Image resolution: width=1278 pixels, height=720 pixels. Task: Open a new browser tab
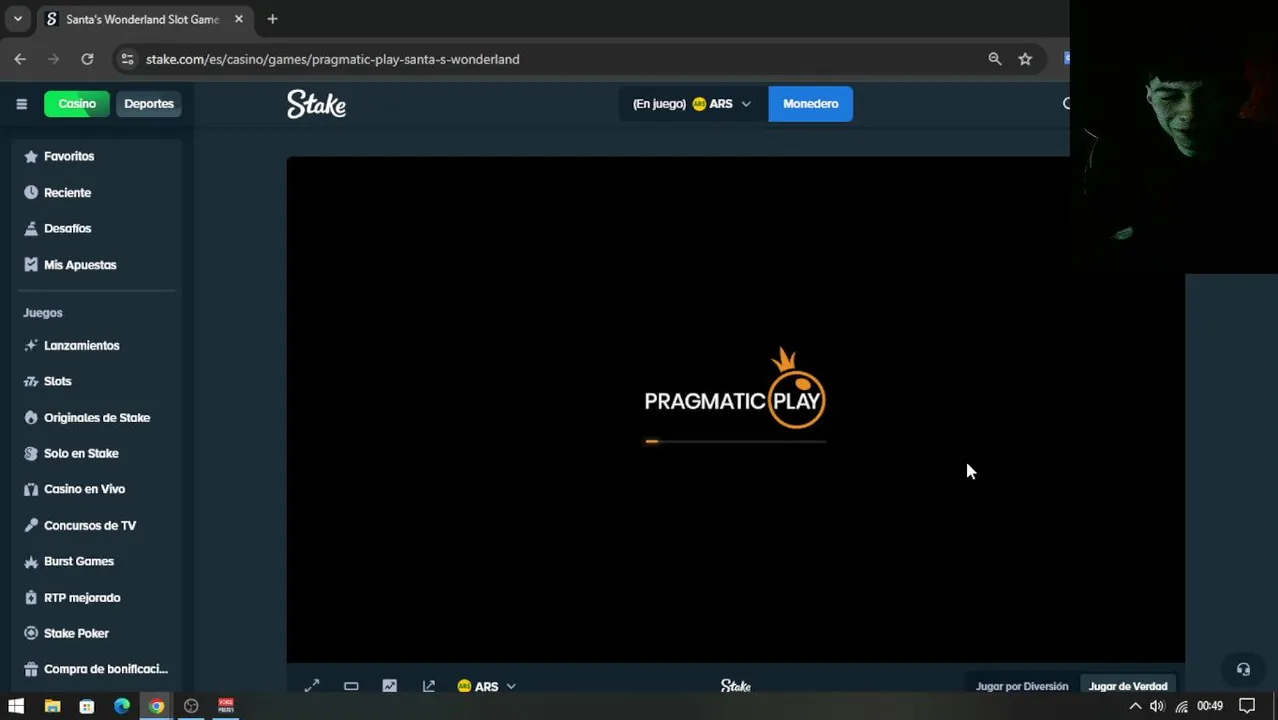(272, 19)
